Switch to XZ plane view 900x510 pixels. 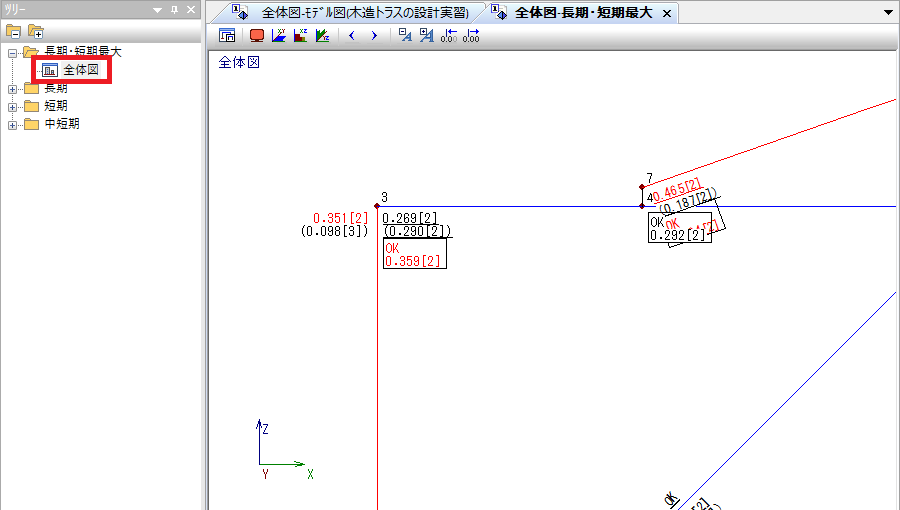[x=301, y=36]
